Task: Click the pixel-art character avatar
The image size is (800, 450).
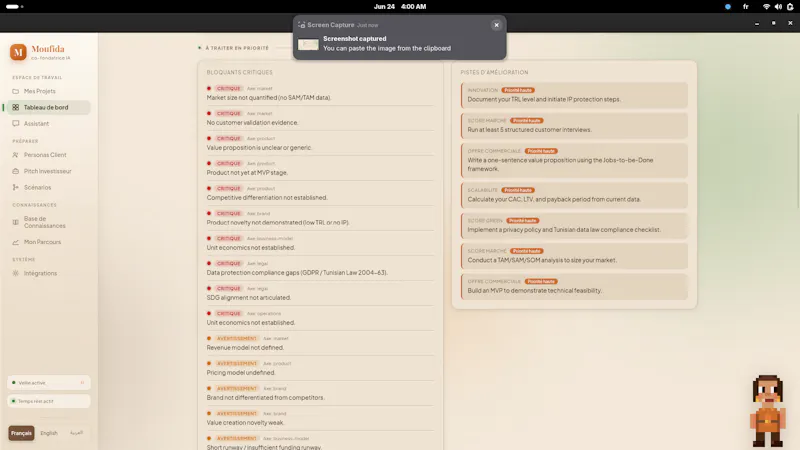Action: (767, 411)
